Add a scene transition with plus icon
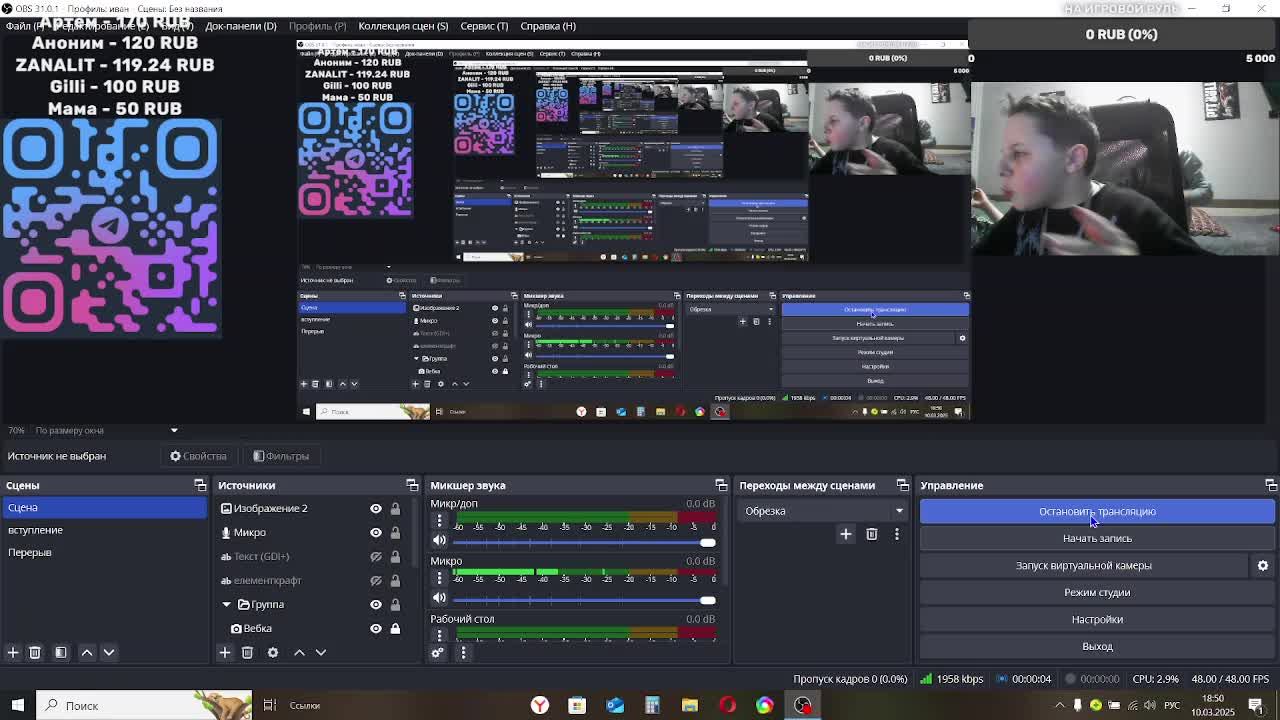This screenshot has height=720, width=1280. [x=846, y=534]
